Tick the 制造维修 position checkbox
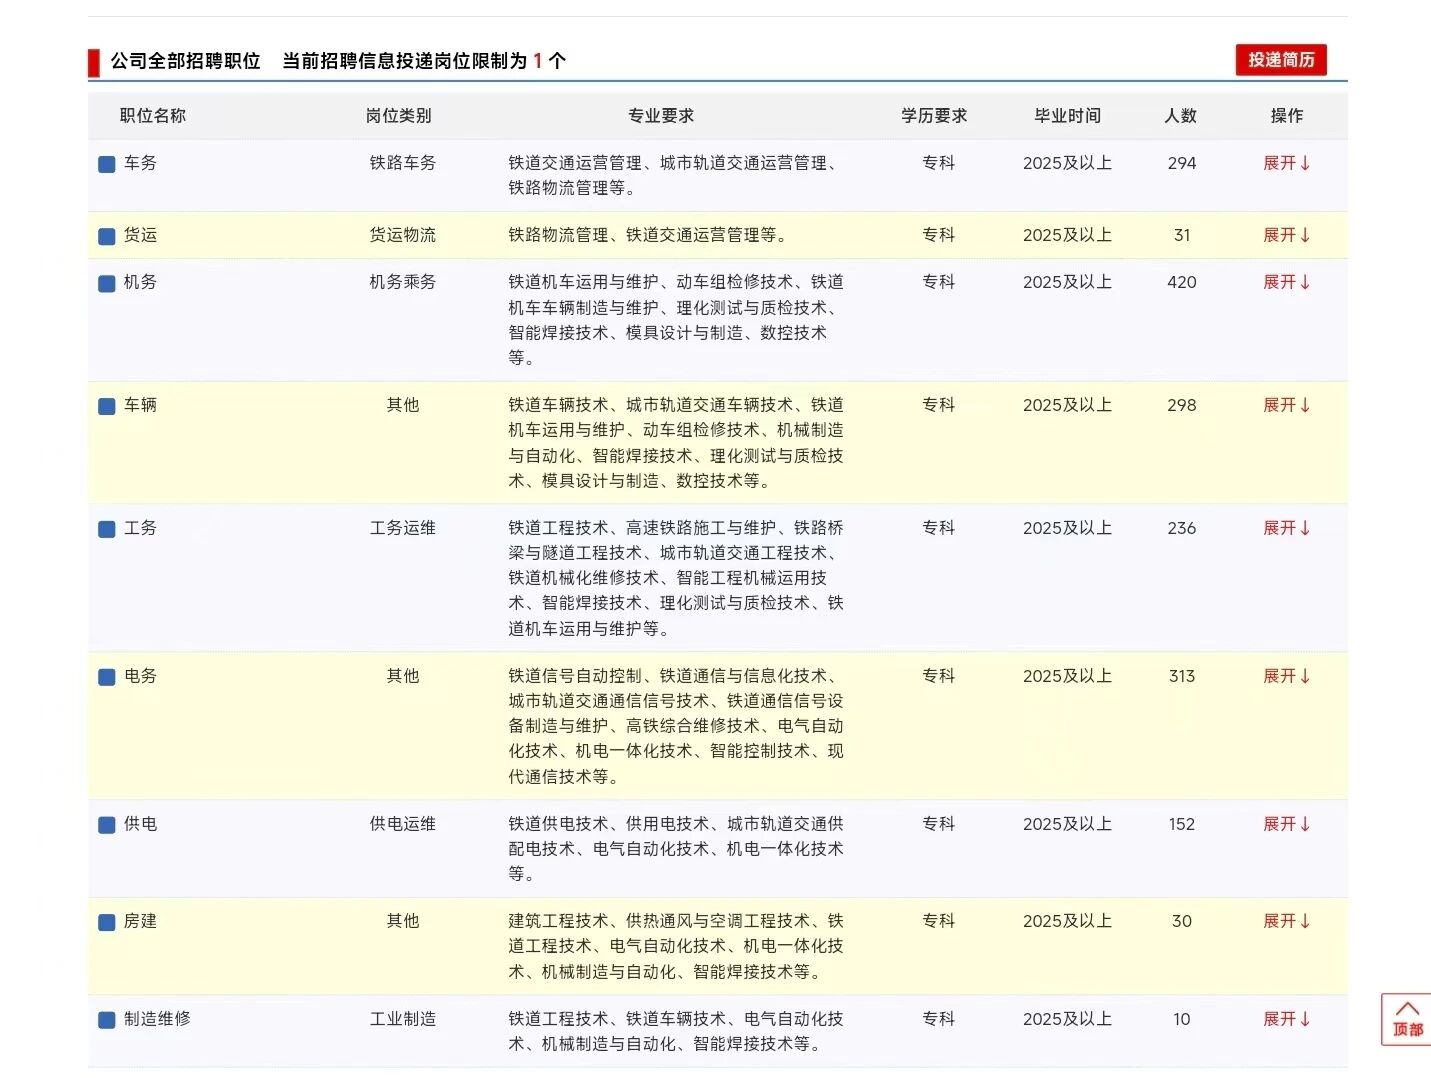 click(x=107, y=1020)
